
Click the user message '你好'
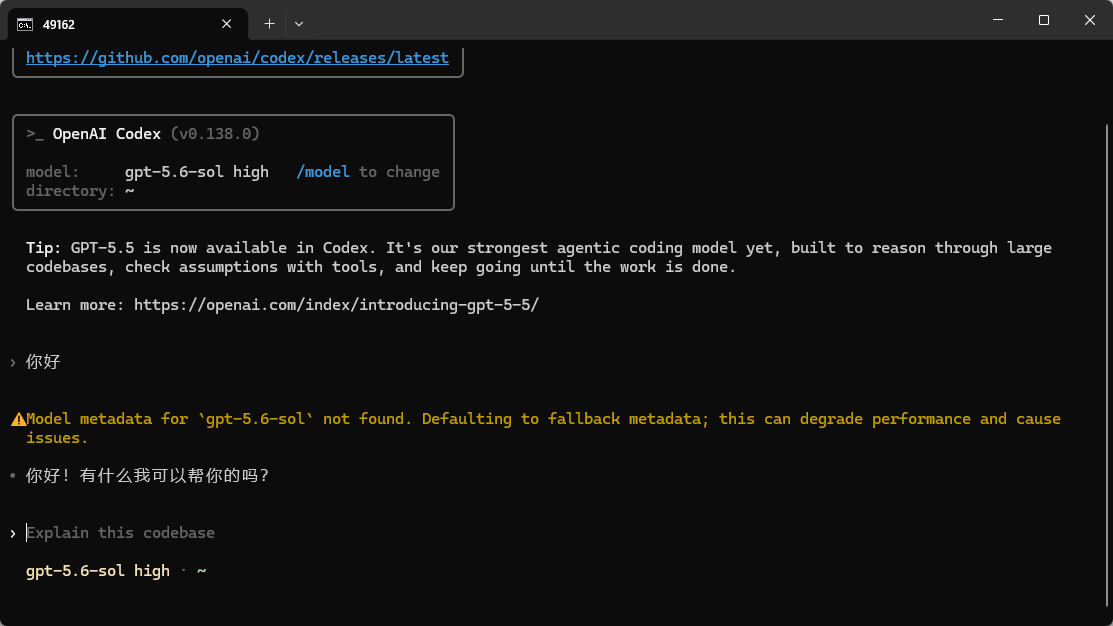[43, 362]
